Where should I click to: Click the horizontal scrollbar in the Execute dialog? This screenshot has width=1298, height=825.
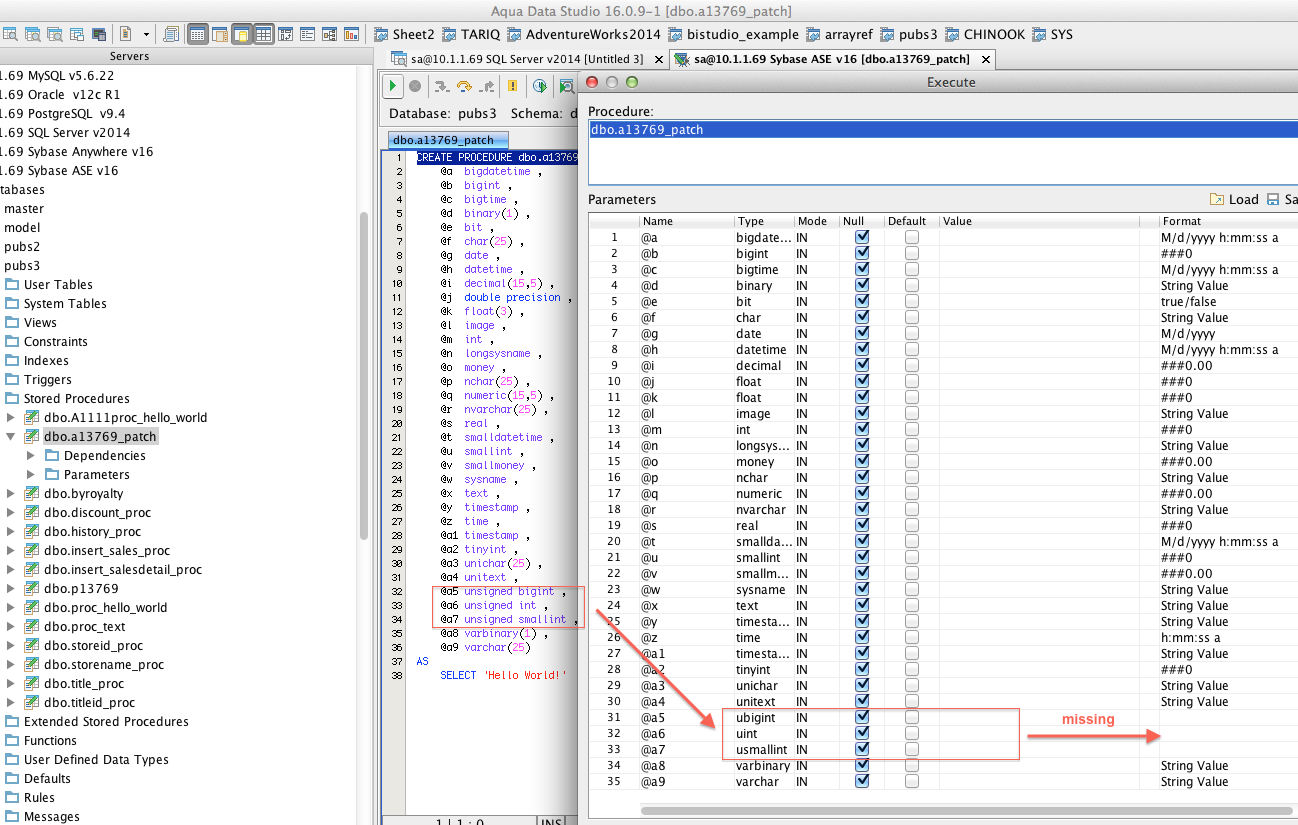[x=965, y=809]
